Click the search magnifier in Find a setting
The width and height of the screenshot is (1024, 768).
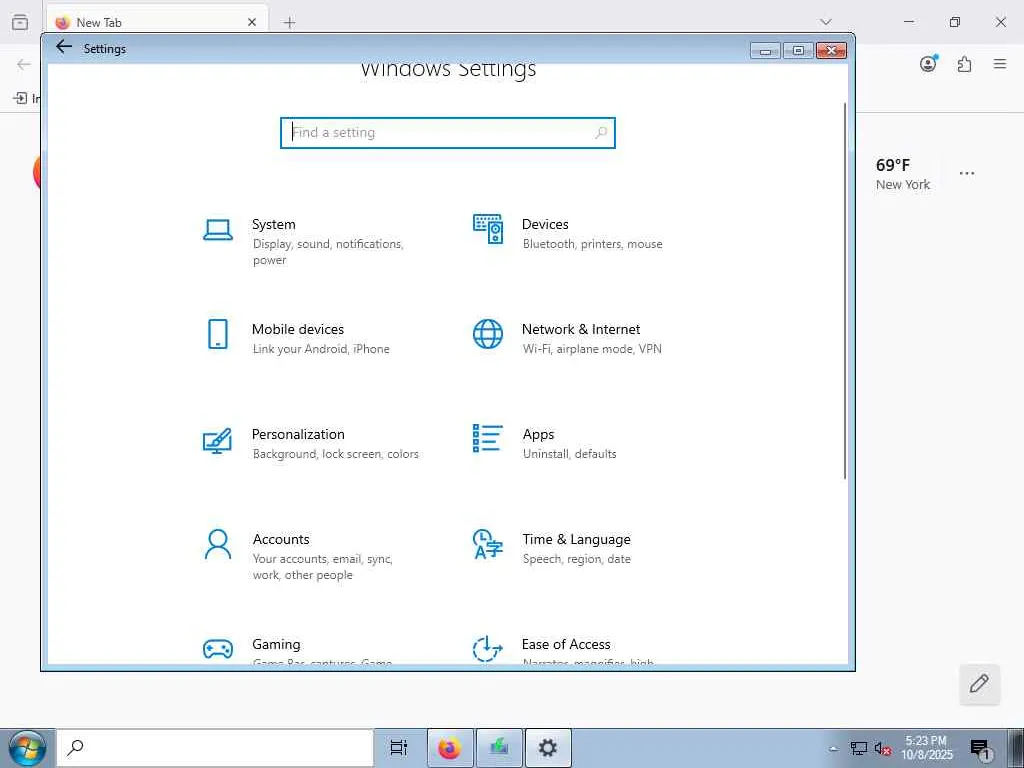[601, 133]
